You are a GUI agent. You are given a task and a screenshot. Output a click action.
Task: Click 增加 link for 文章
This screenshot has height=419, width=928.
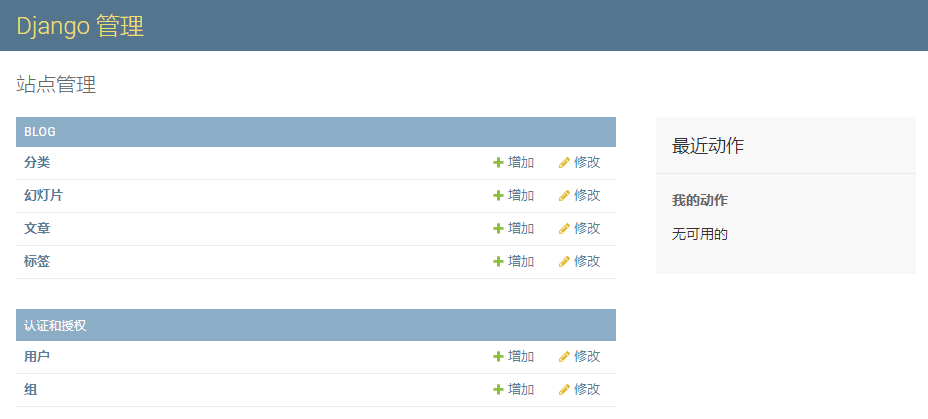point(521,228)
